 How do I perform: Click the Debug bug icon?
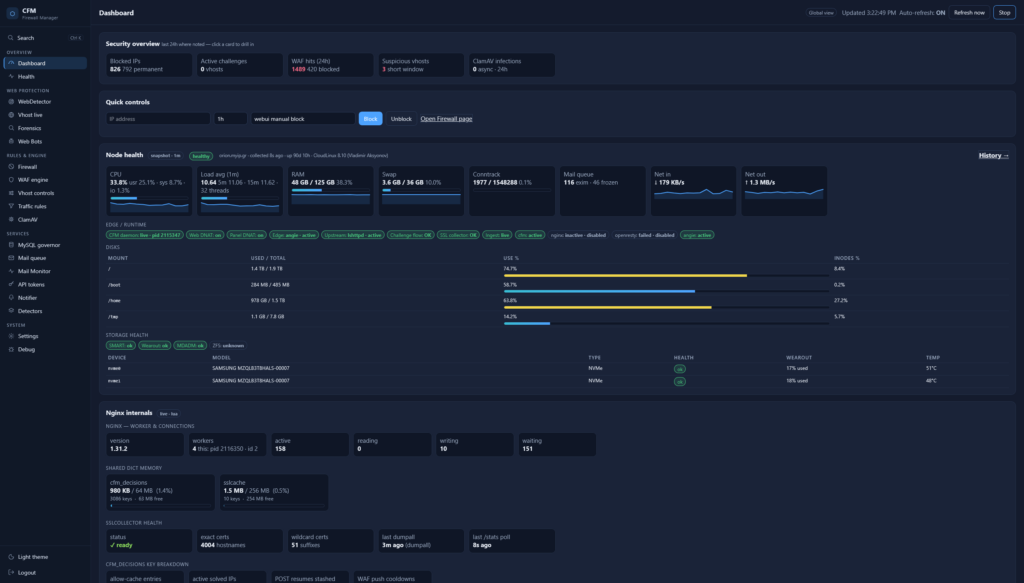click(11, 349)
